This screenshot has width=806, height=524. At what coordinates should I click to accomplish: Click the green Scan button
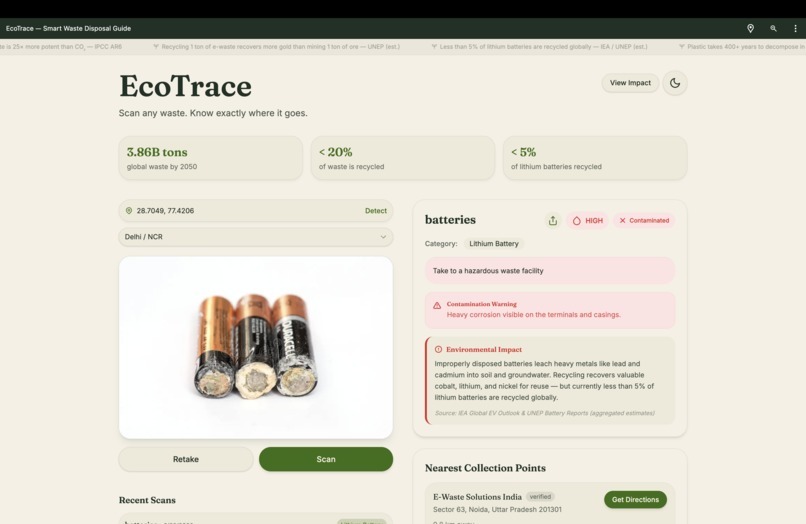[x=326, y=459]
